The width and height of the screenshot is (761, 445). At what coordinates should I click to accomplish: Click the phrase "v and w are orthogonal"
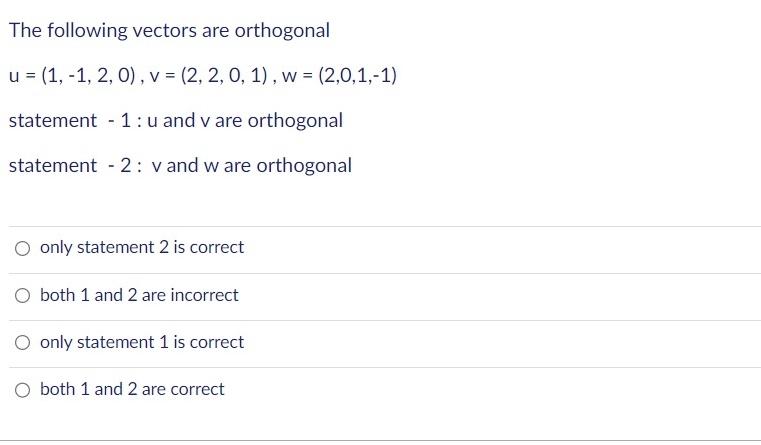(251, 165)
